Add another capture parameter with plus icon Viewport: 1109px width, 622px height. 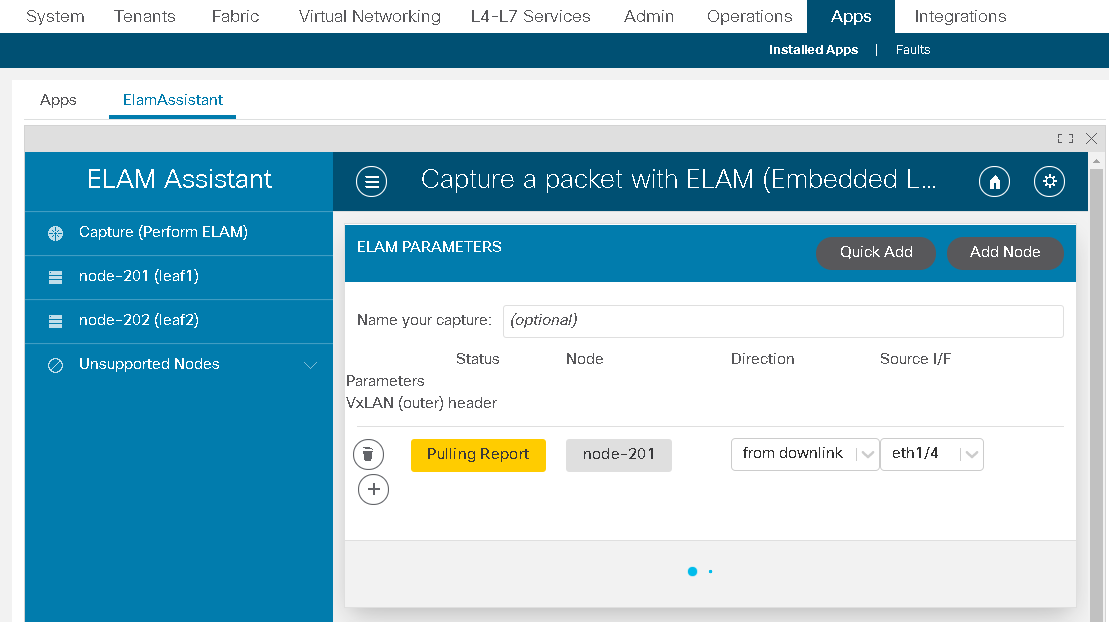click(373, 490)
